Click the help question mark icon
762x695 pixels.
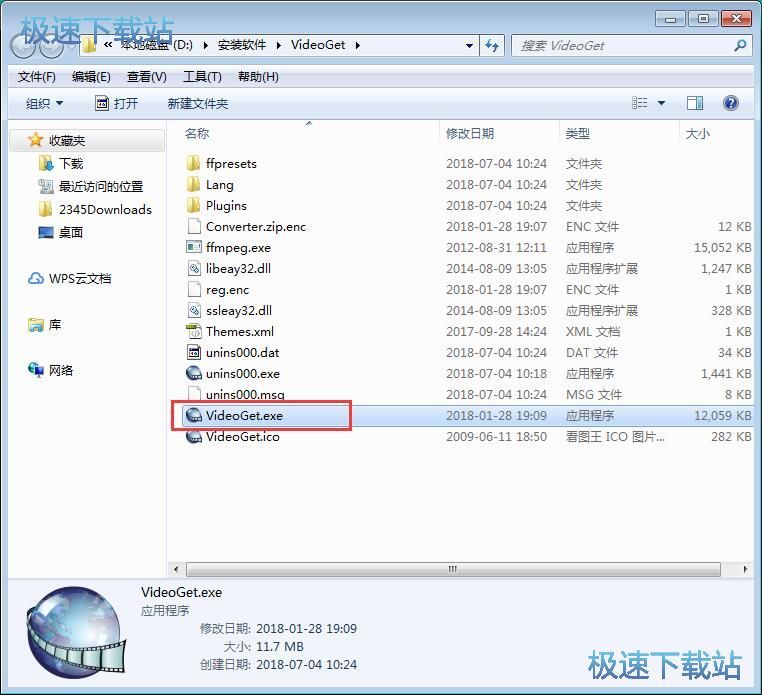731,103
